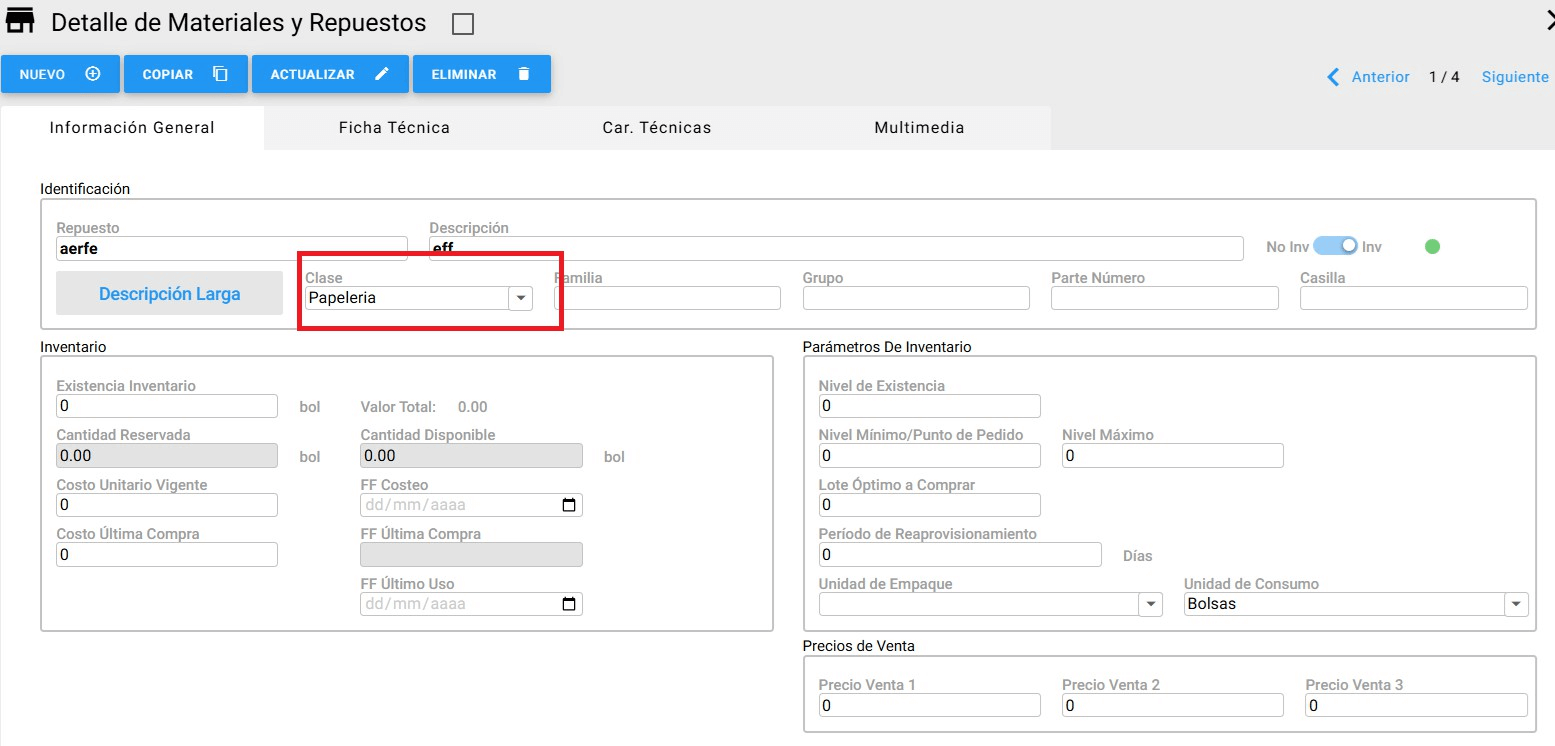Open the FF Último Uso calendar picker icon
This screenshot has width=1555, height=746.
click(569, 604)
